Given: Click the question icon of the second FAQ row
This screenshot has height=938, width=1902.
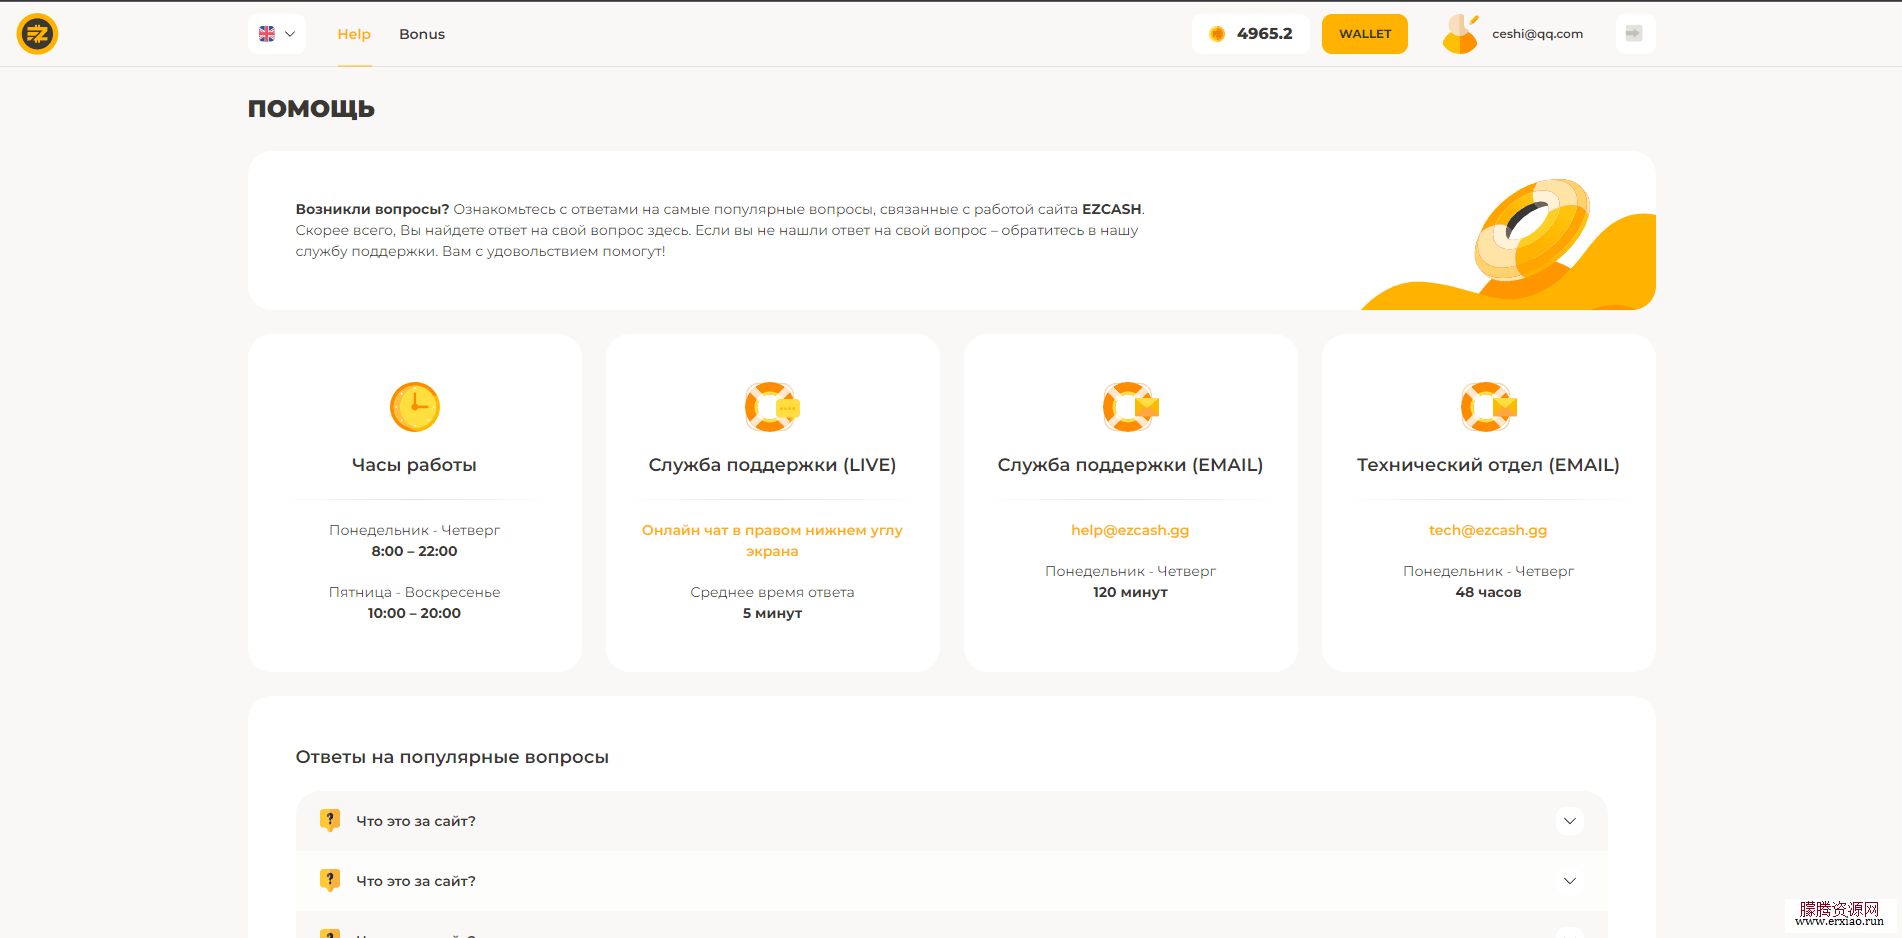Looking at the screenshot, I should tap(330, 880).
